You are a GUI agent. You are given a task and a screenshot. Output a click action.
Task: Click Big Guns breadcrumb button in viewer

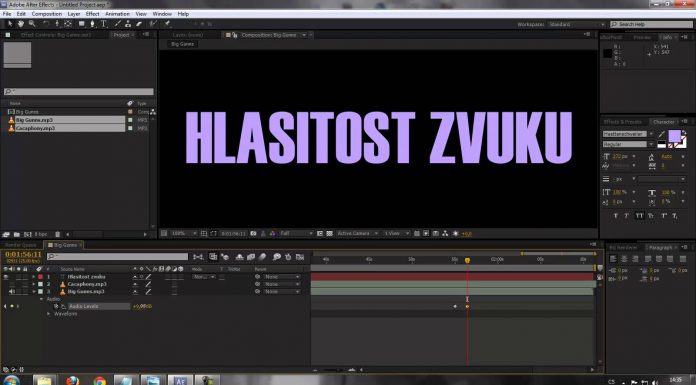pos(182,44)
